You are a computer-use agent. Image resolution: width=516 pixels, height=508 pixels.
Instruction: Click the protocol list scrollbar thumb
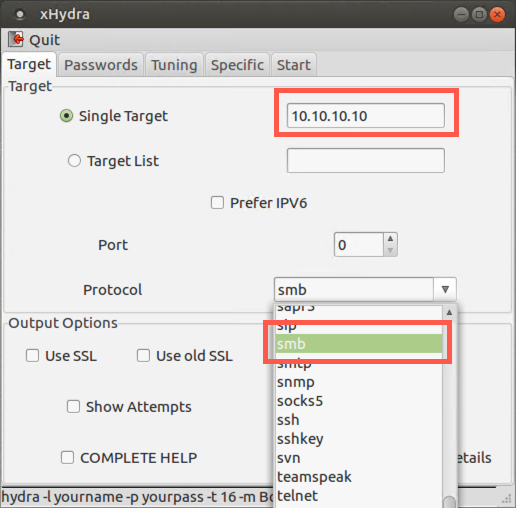[x=450, y=502]
